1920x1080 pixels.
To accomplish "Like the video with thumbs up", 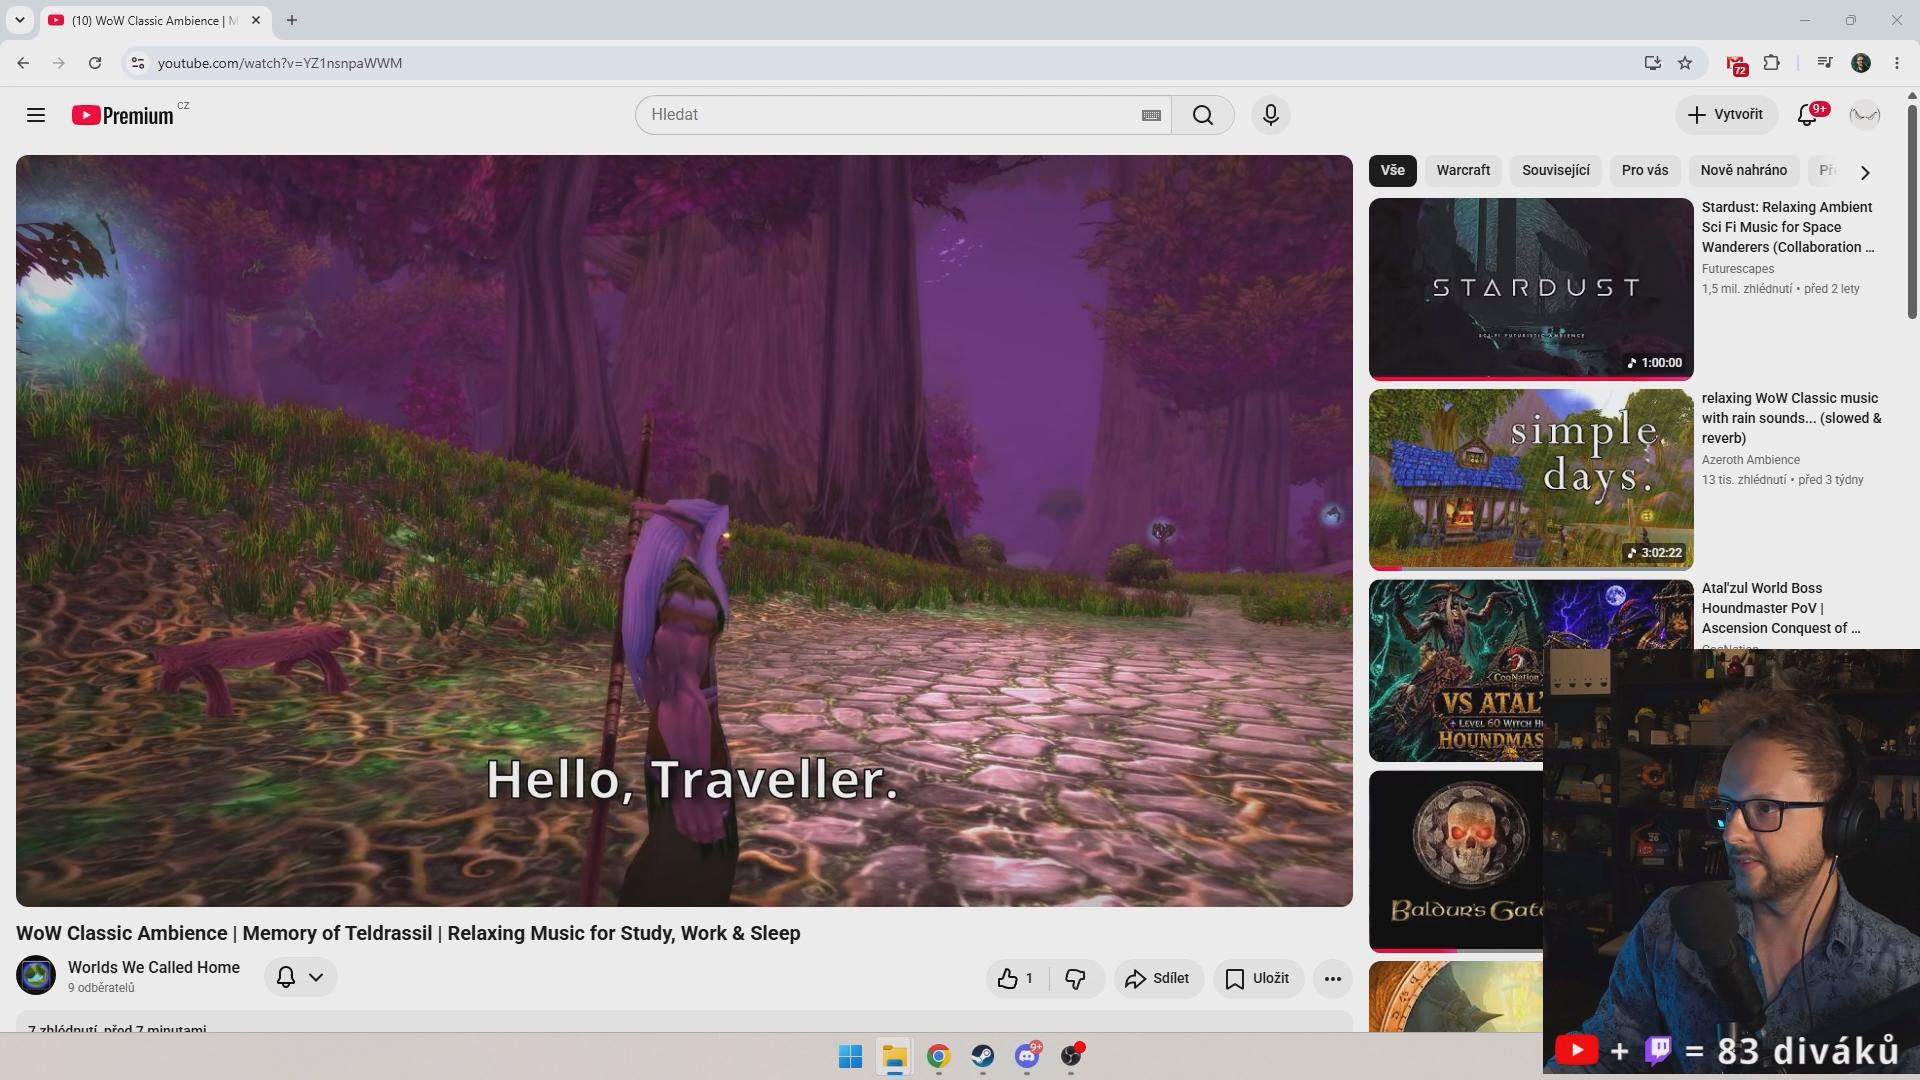I will [x=1016, y=978].
